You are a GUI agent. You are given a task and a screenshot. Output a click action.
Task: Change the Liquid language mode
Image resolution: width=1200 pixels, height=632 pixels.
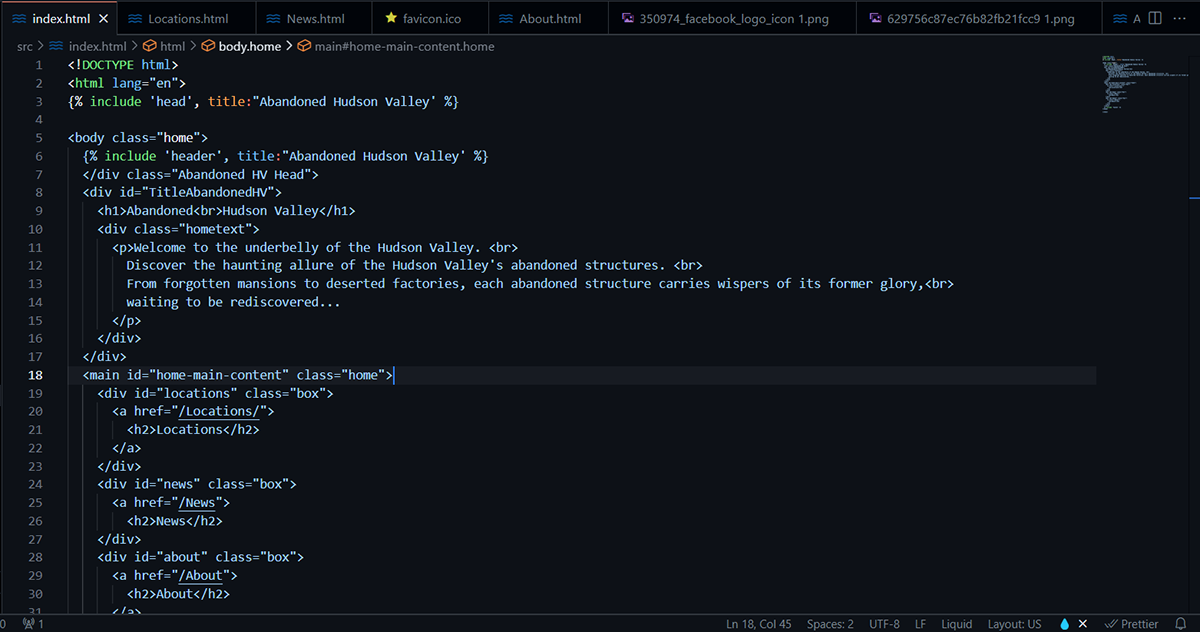point(957,624)
